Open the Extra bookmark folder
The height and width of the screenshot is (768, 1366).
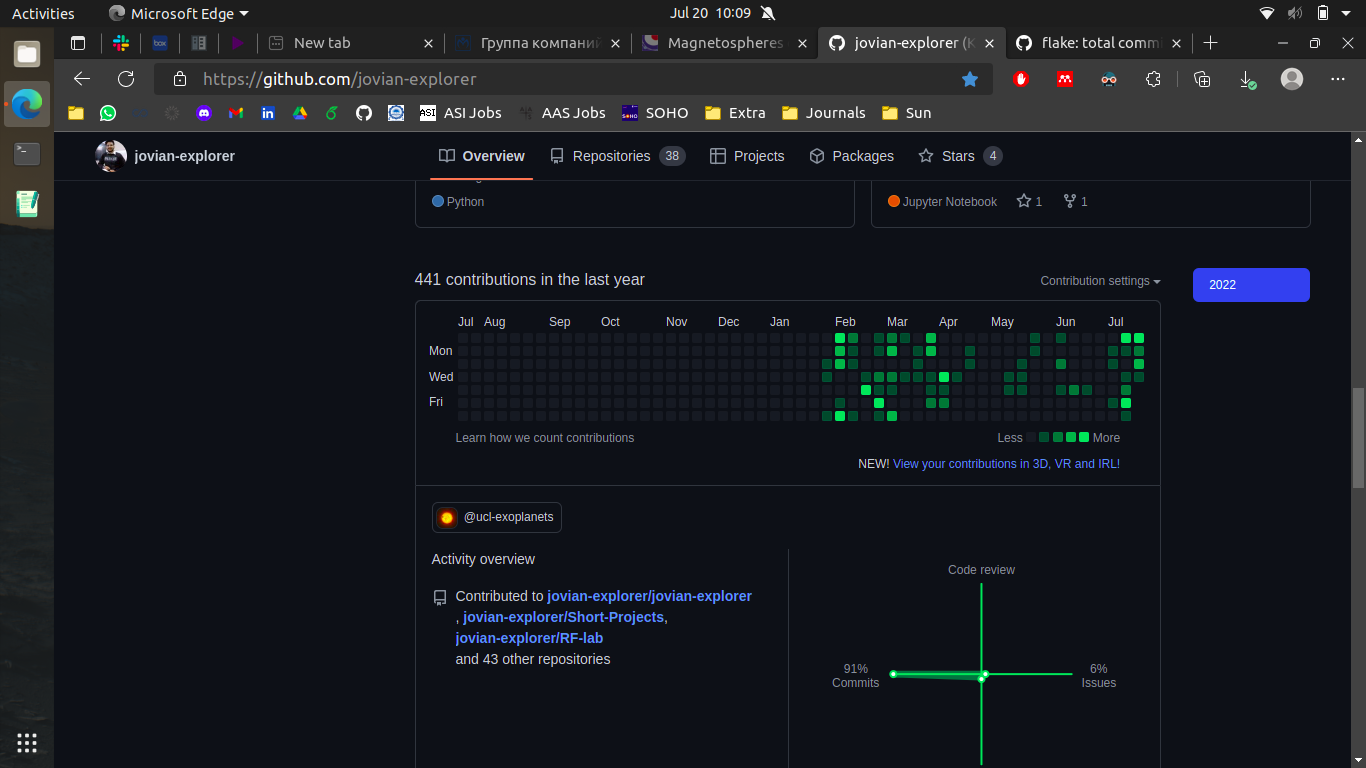(735, 113)
